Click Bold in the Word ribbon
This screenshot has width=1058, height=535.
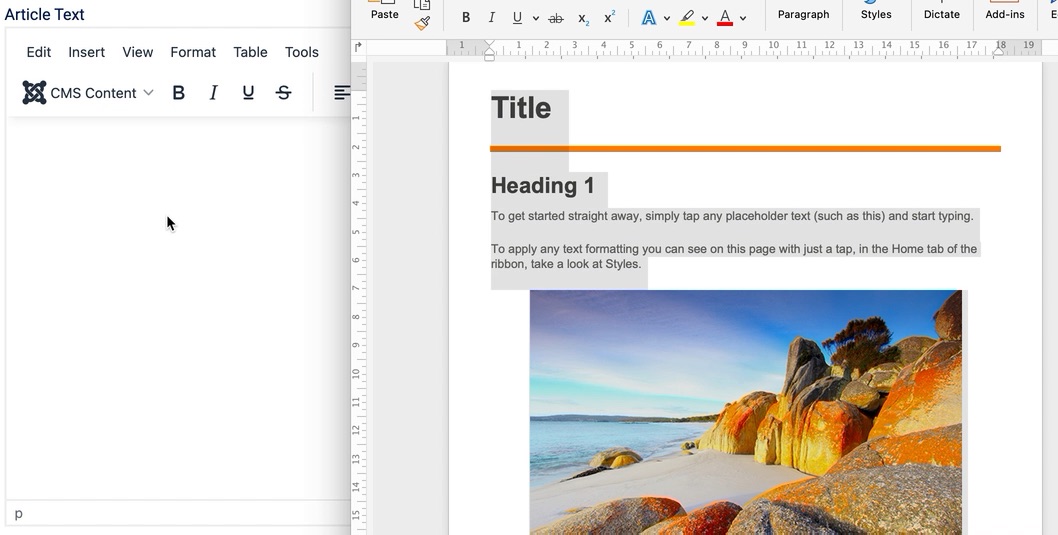466,18
